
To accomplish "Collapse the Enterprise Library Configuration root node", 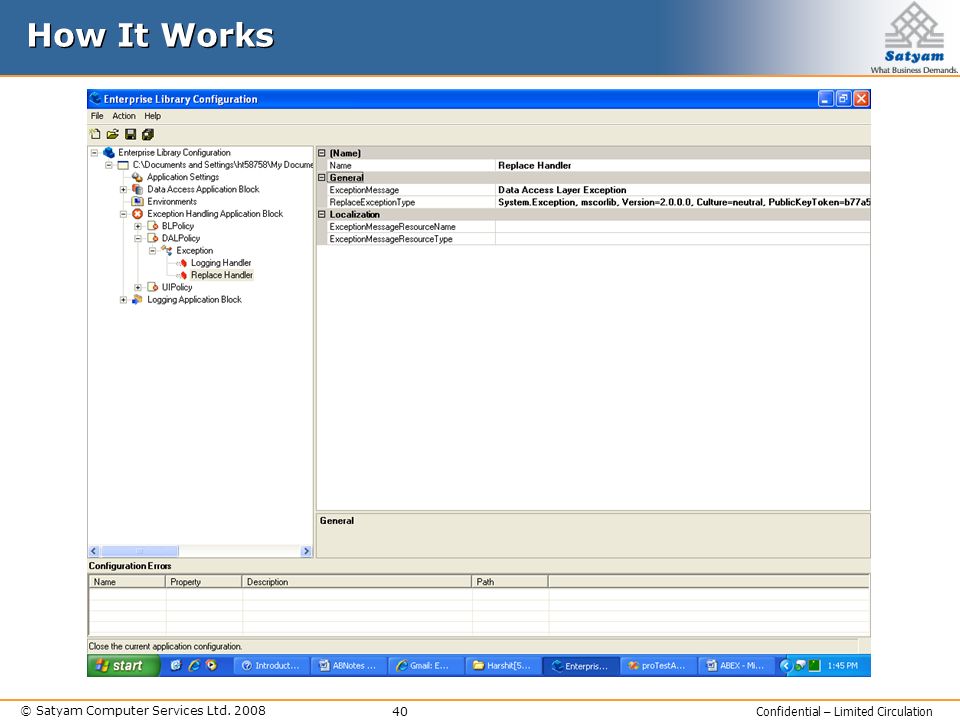I will 94,152.
